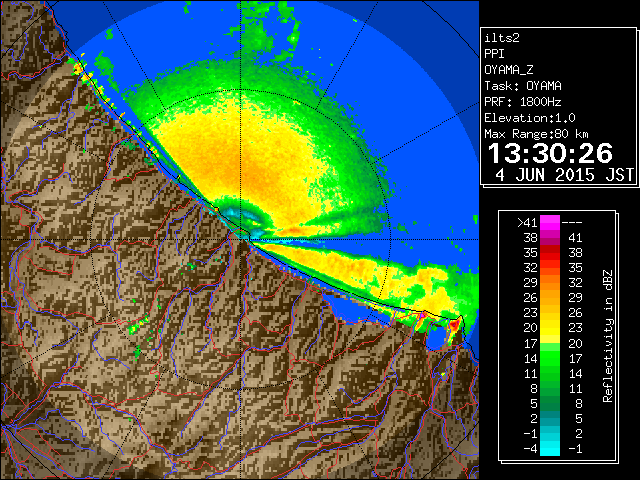Pick the bright magenta >41 dBZ color band

point(550,223)
